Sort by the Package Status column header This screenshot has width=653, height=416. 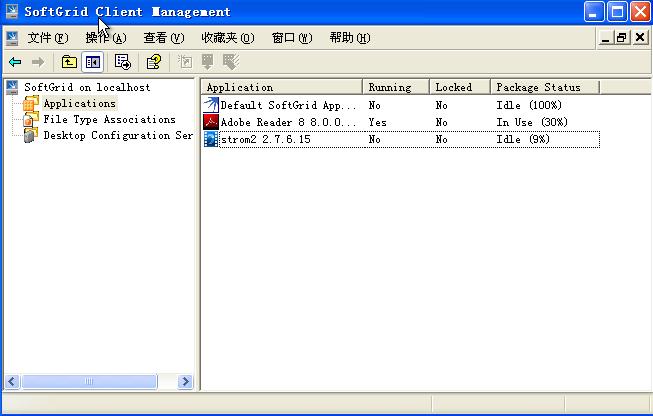(545, 87)
